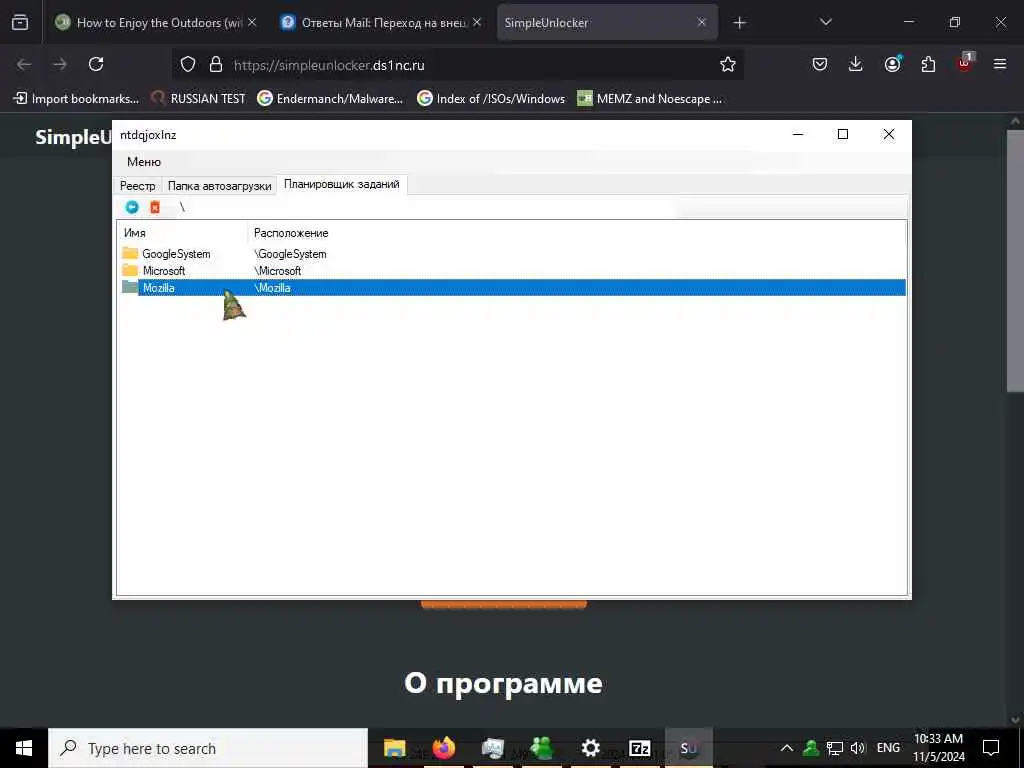This screenshot has height=768, width=1024.
Task: Click the site security padlock icon
Action: coord(216,64)
